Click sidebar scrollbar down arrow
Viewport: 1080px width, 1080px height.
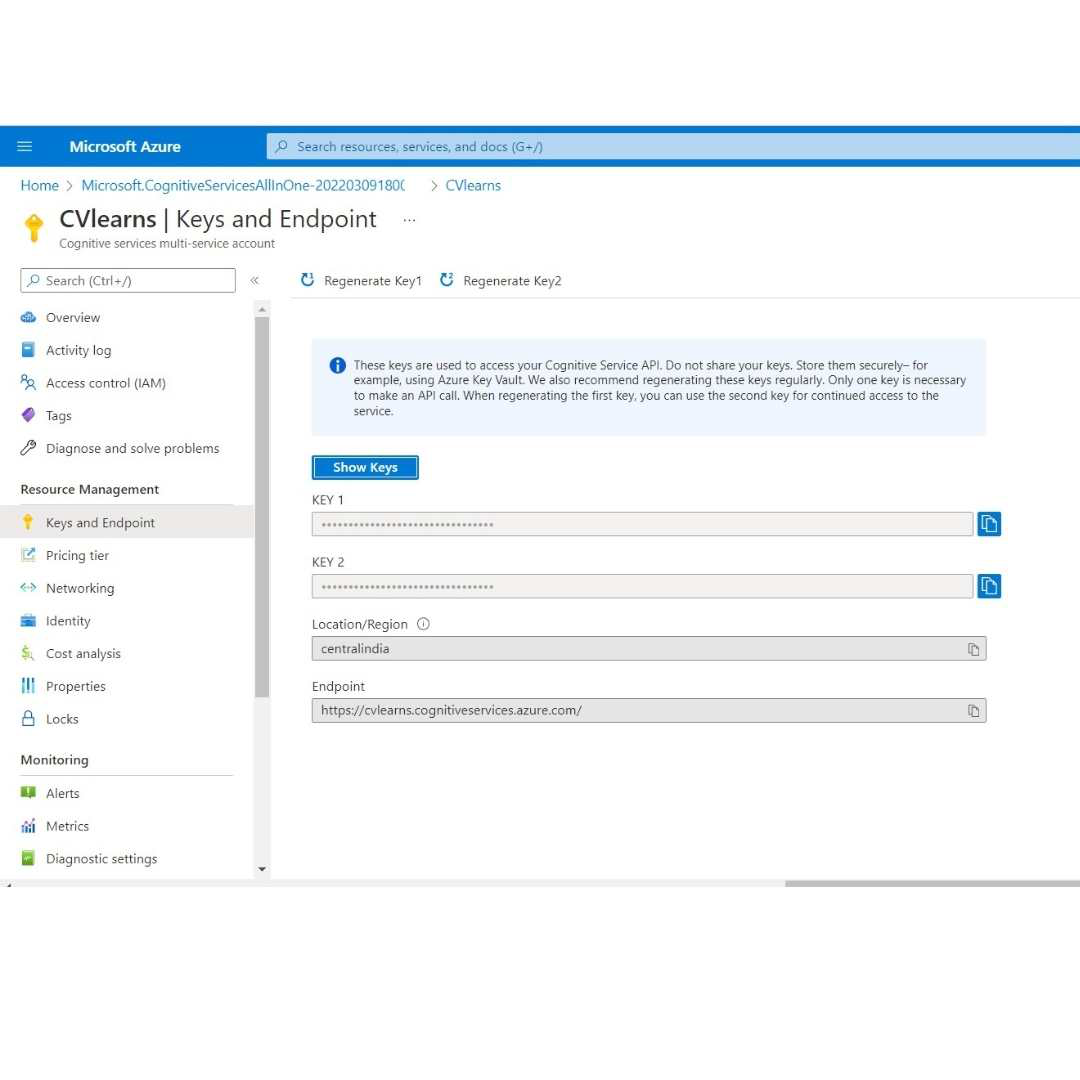(x=262, y=869)
